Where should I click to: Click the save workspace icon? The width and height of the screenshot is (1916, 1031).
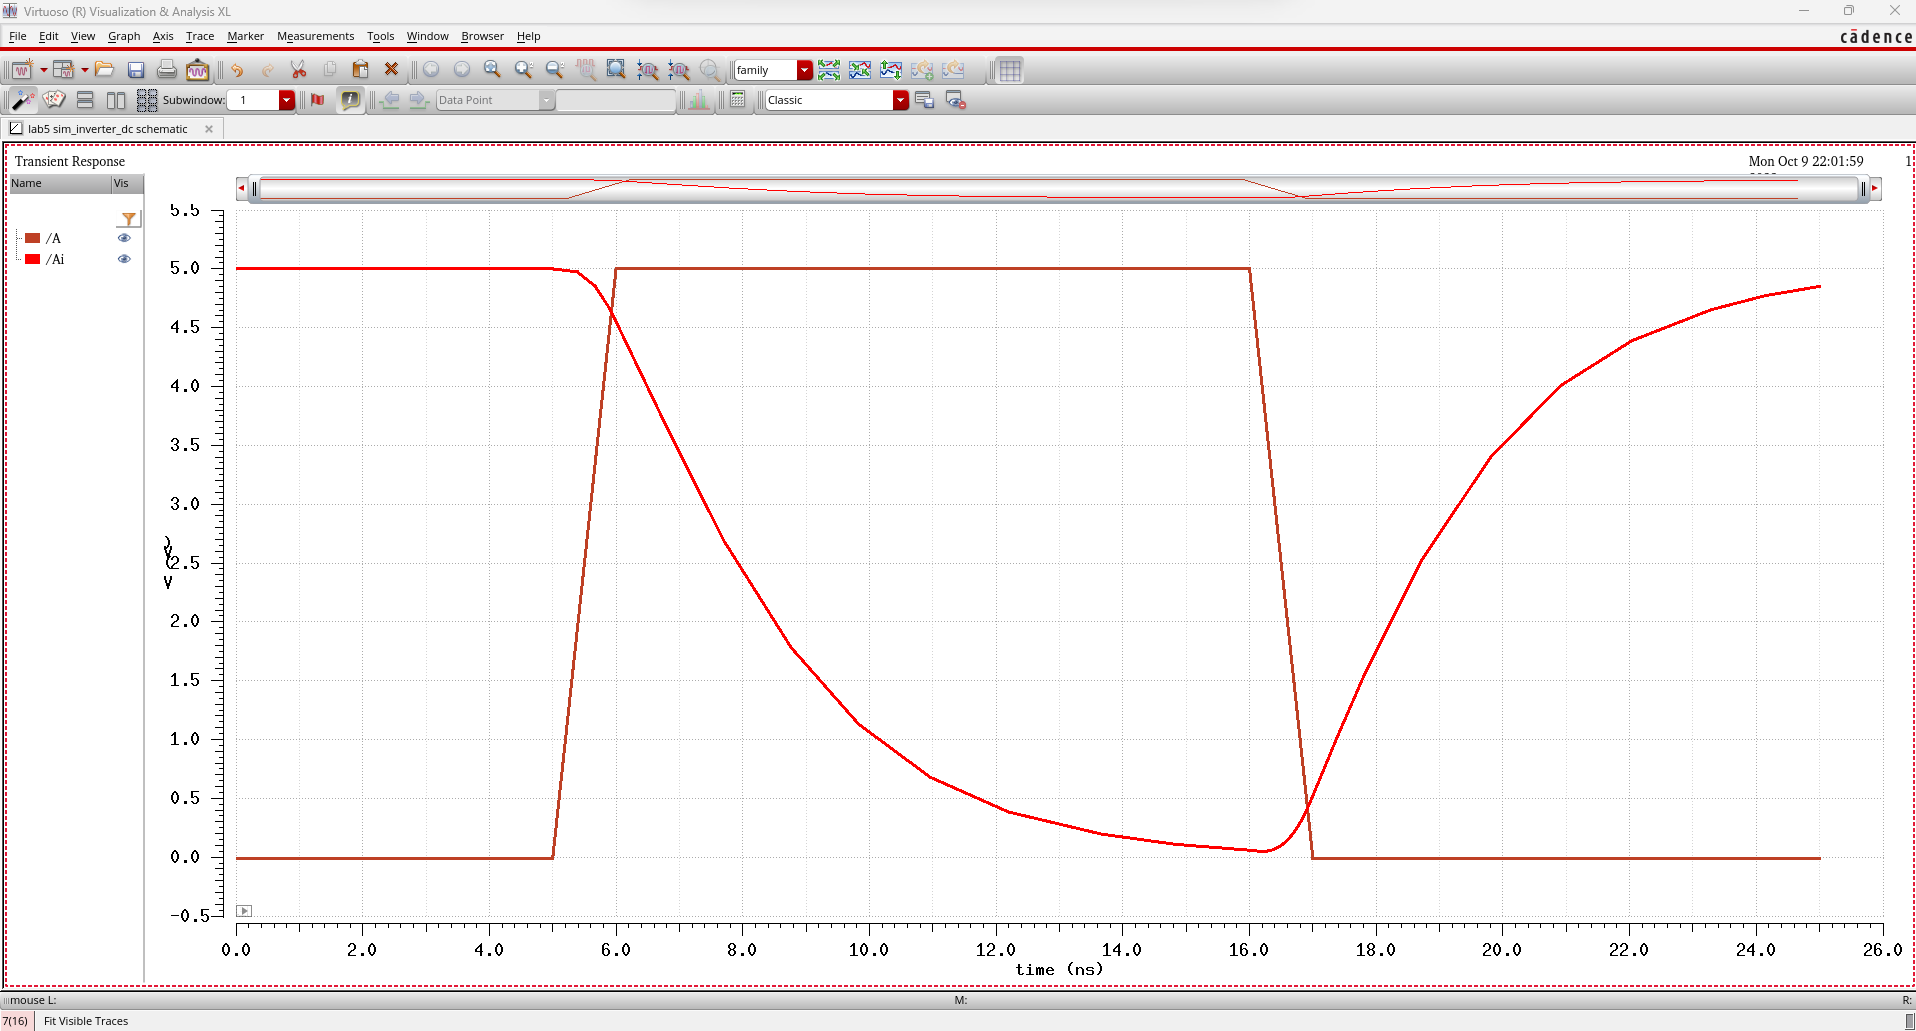click(924, 100)
